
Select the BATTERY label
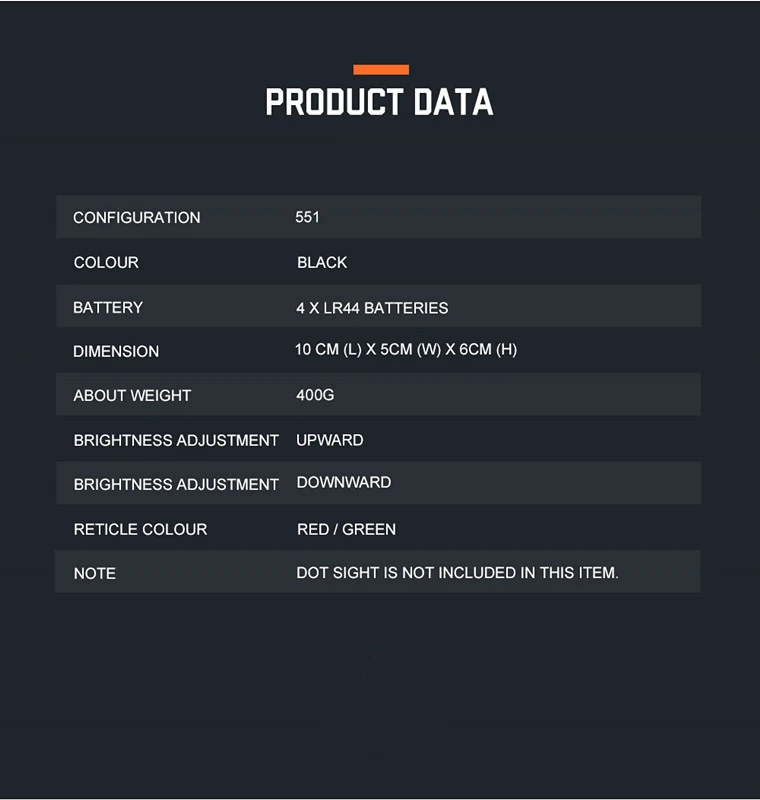tap(108, 307)
